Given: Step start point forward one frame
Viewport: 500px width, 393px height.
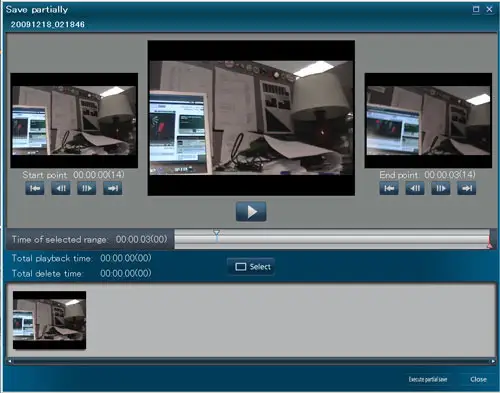Looking at the screenshot, I should pyautogui.click(x=87, y=188).
